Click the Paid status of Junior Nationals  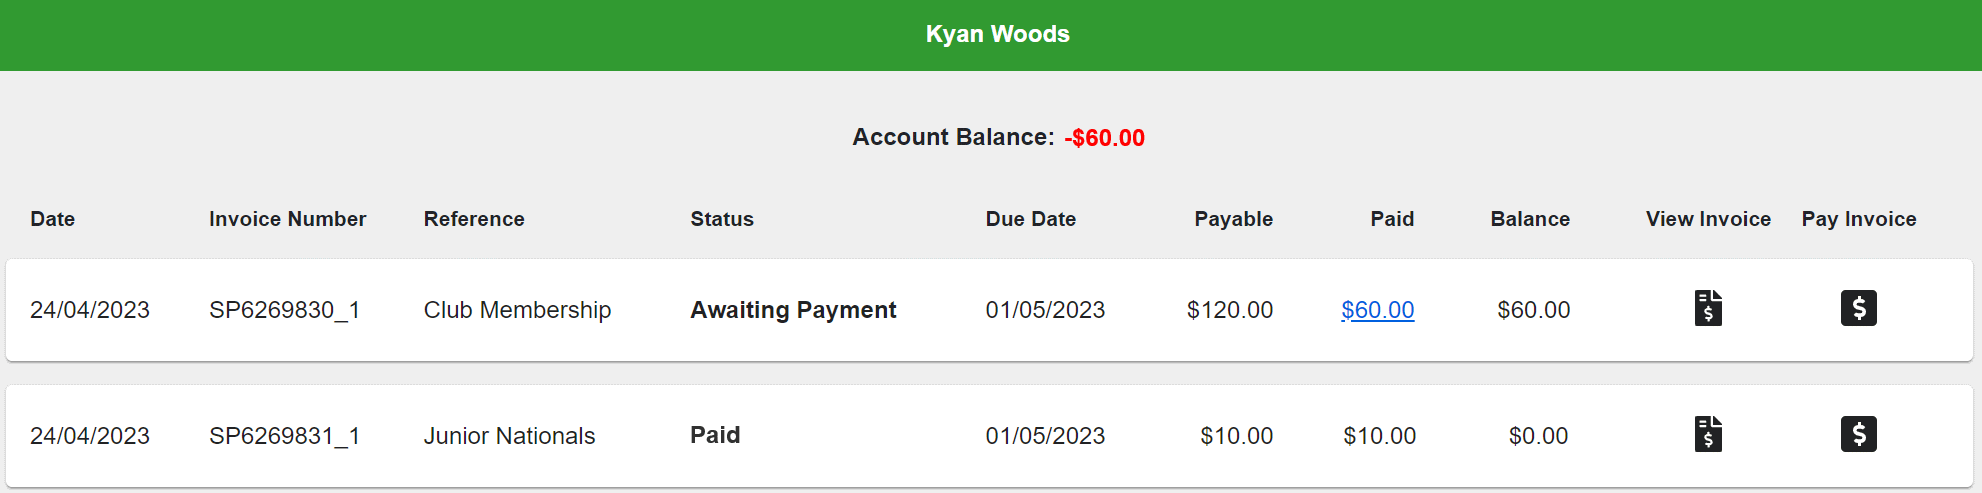[715, 435]
